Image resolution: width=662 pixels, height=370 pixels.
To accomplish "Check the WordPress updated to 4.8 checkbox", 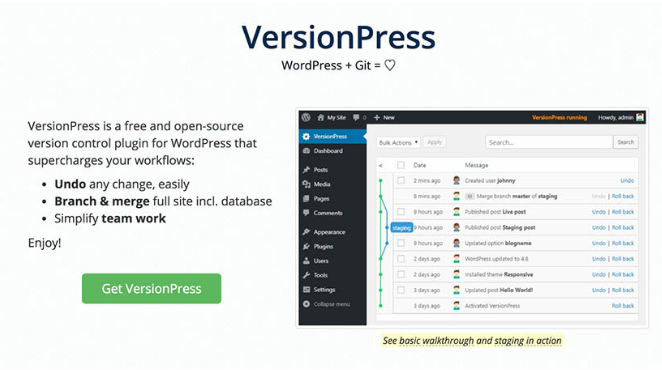I will tap(401, 258).
